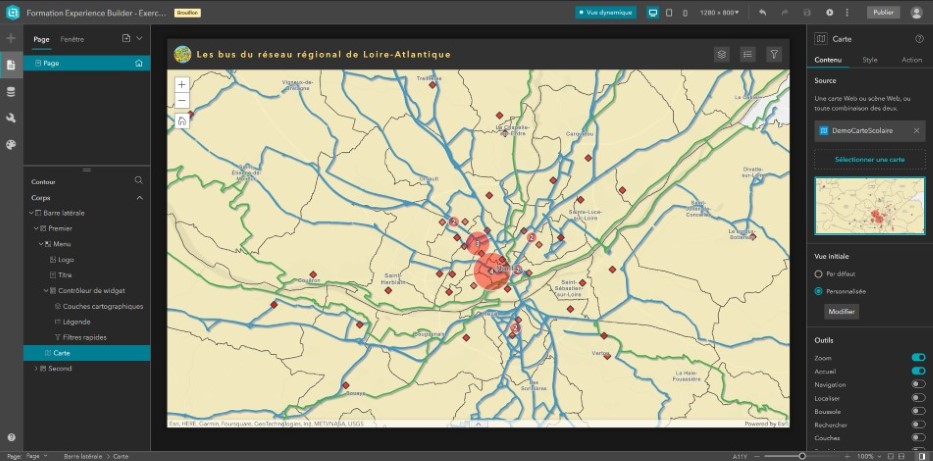
Task: Collapse the Barre latérale tree node
Action: coord(32,213)
